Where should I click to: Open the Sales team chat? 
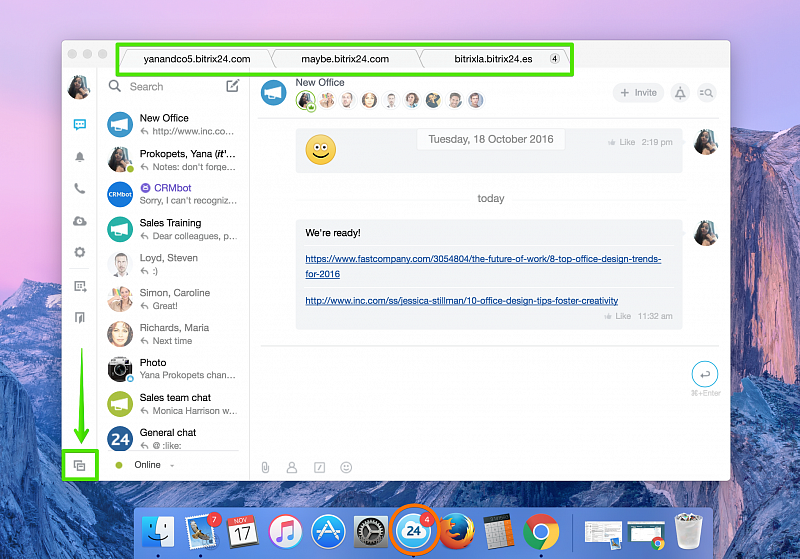tap(173, 404)
